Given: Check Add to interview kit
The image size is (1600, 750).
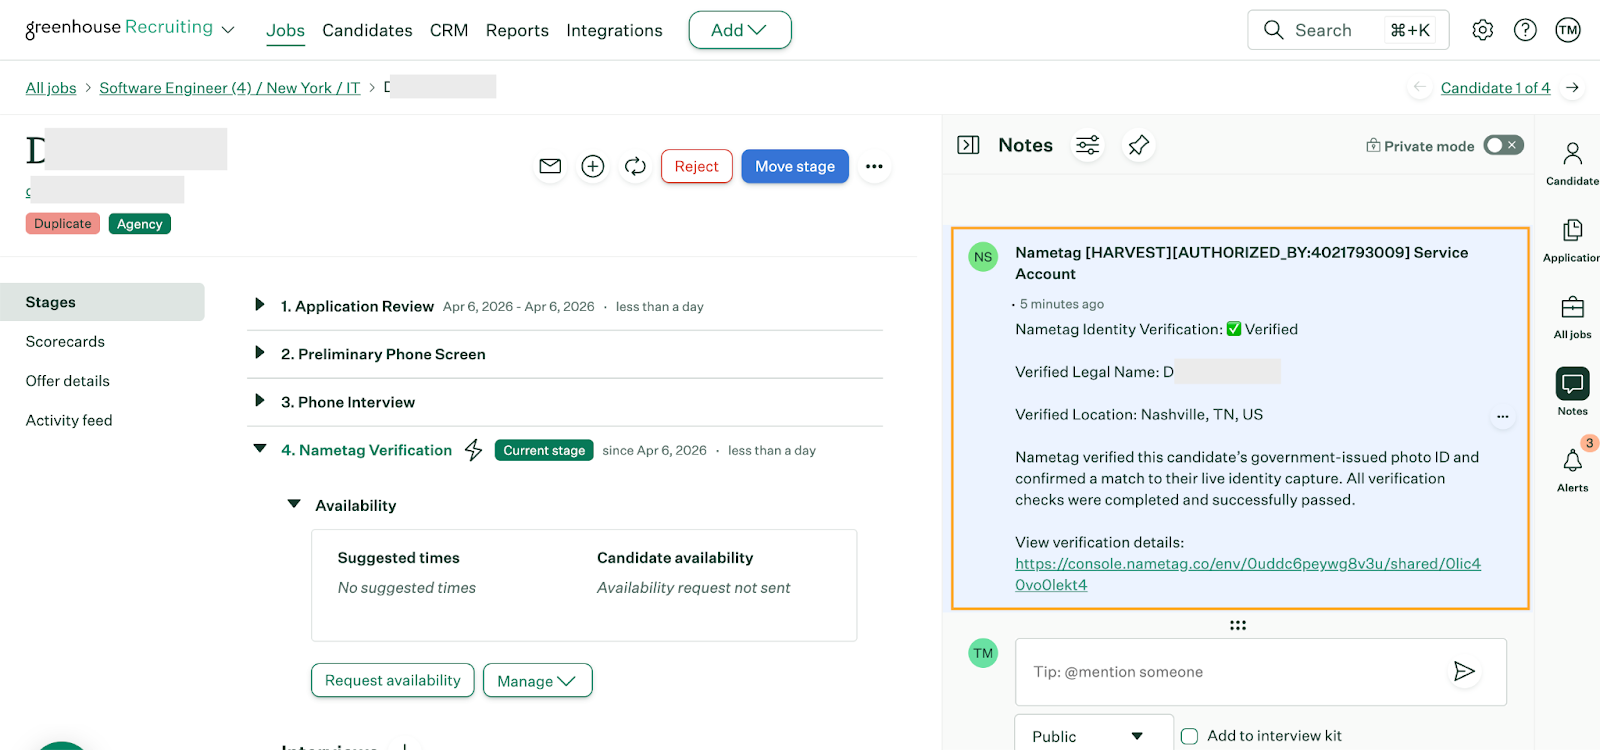Looking at the screenshot, I should coord(1189,736).
